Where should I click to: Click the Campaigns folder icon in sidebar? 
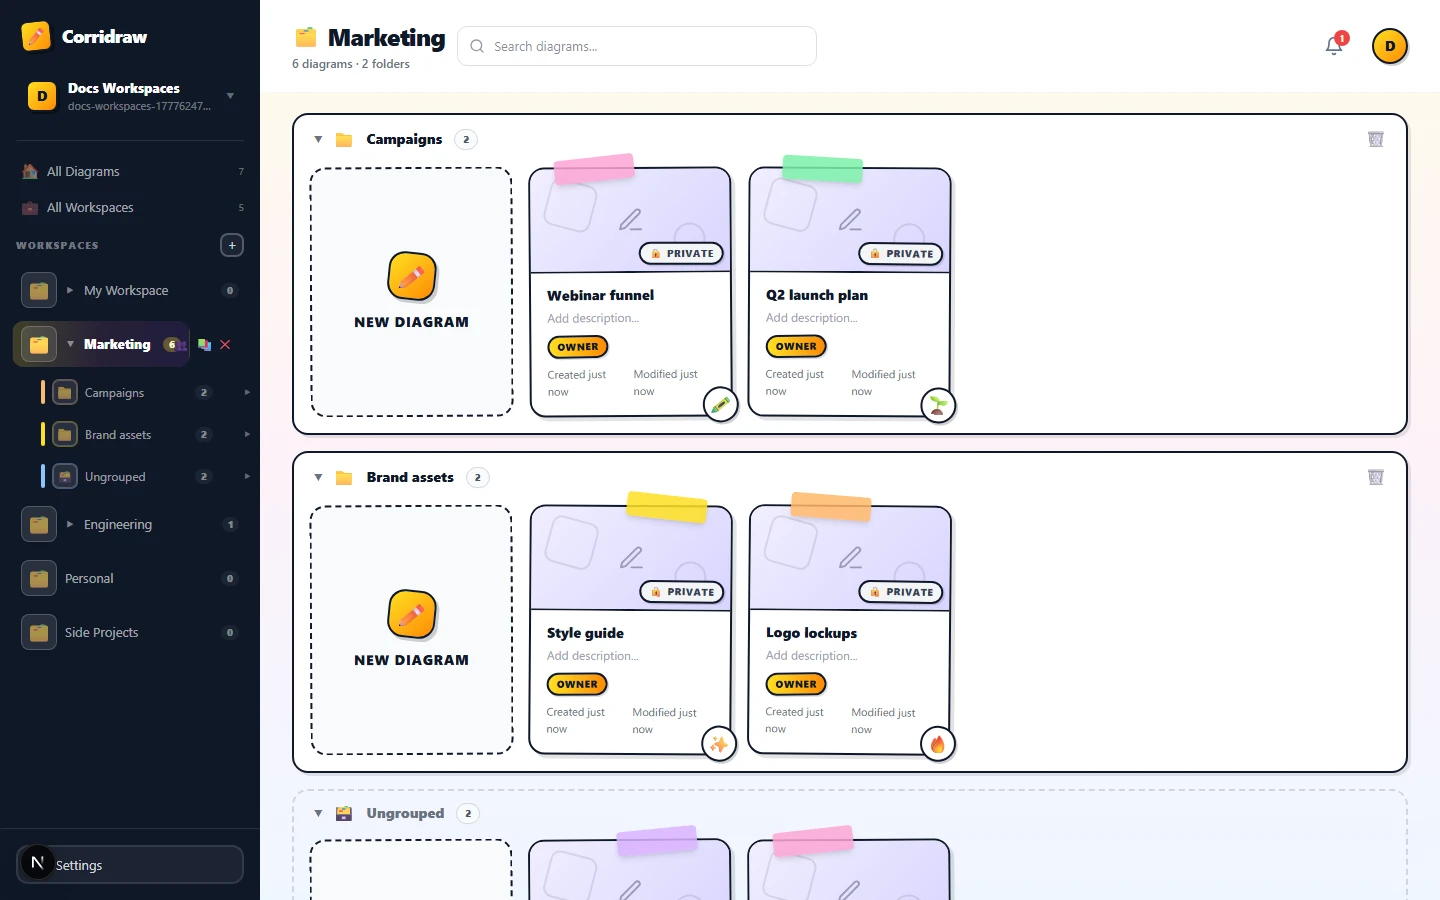(65, 393)
